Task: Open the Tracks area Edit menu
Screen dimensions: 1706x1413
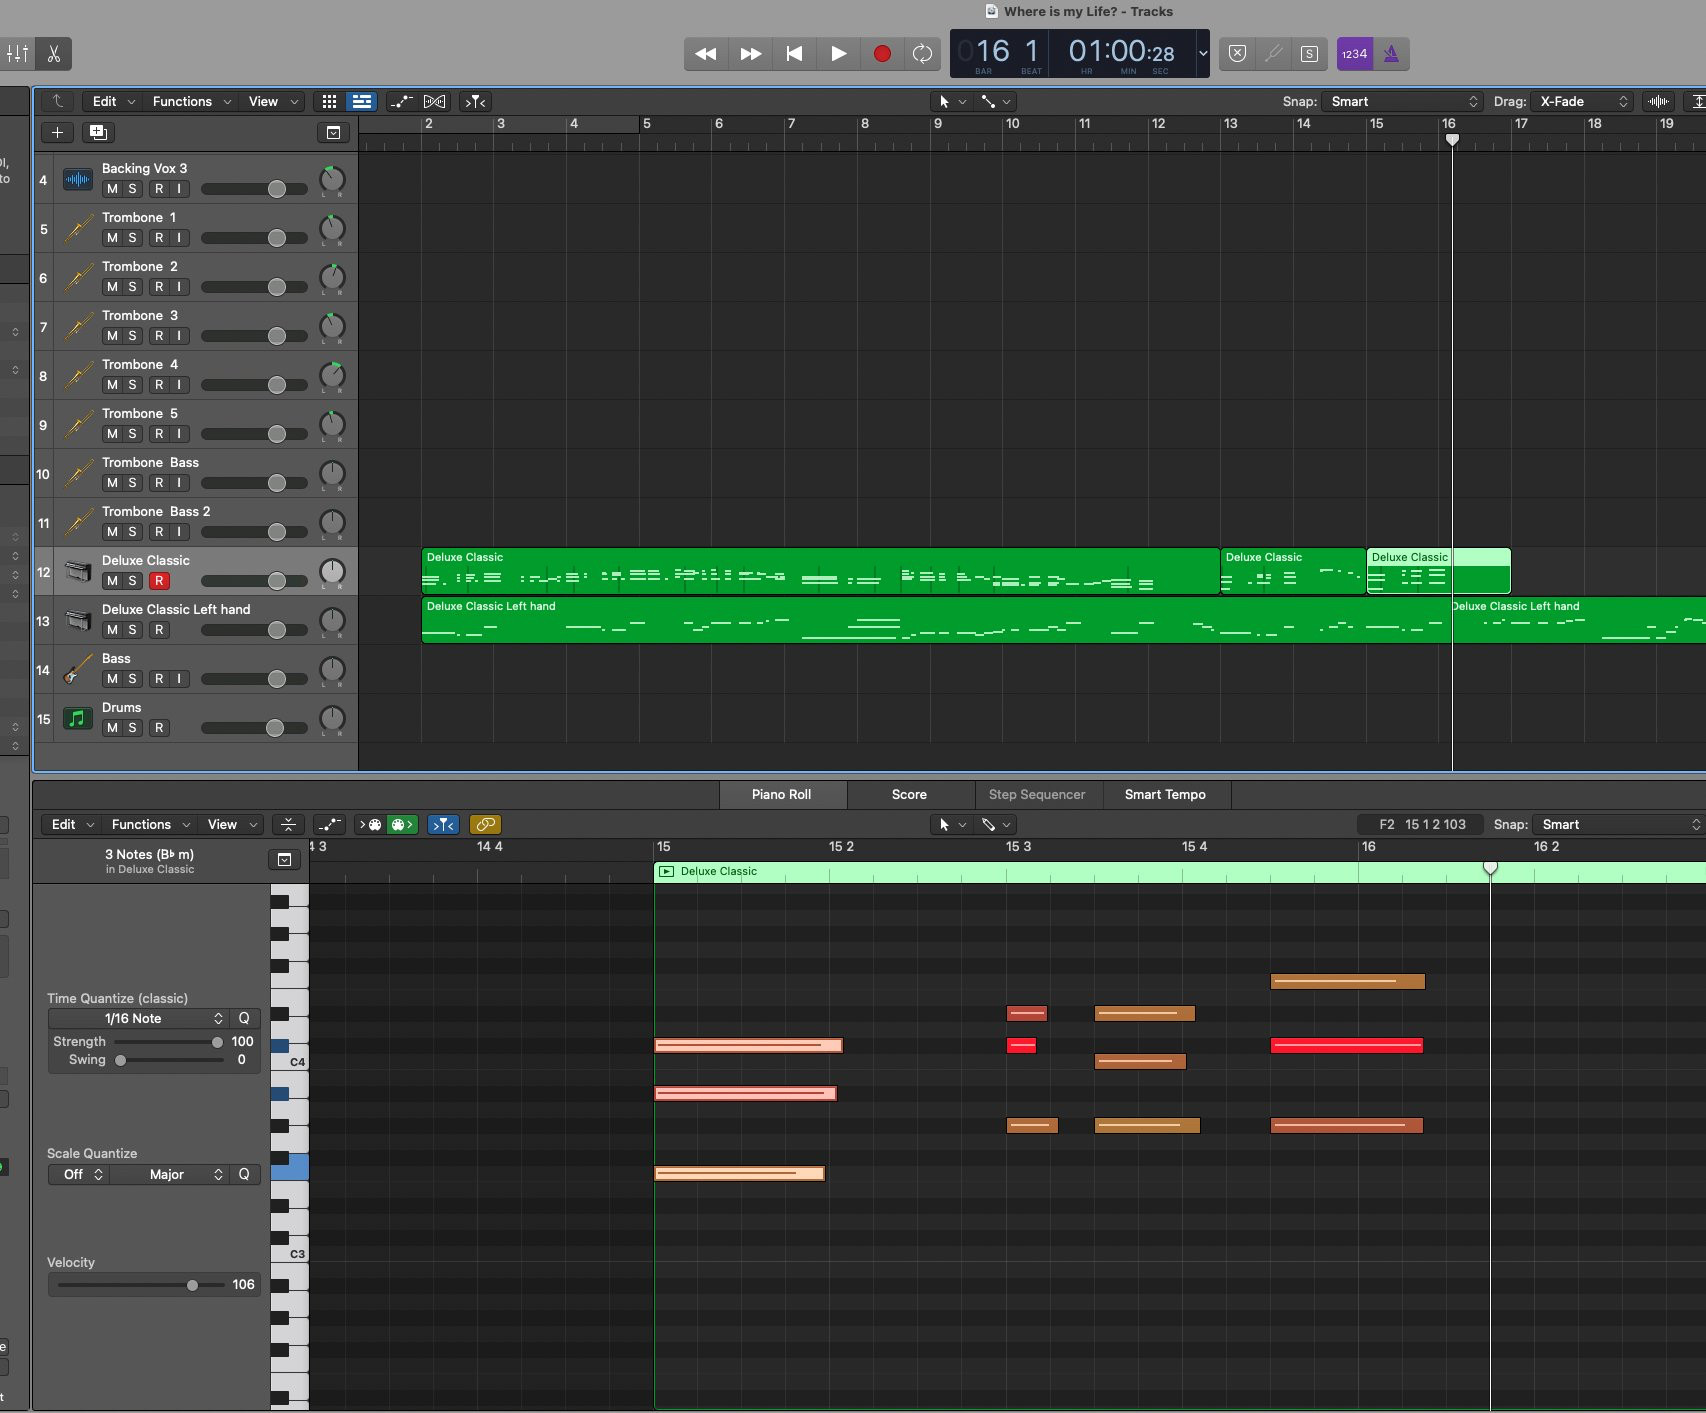Action: 113,101
